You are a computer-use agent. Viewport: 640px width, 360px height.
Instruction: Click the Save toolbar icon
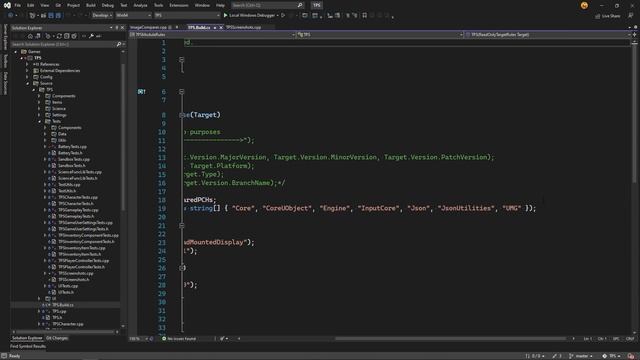[x=51, y=16]
